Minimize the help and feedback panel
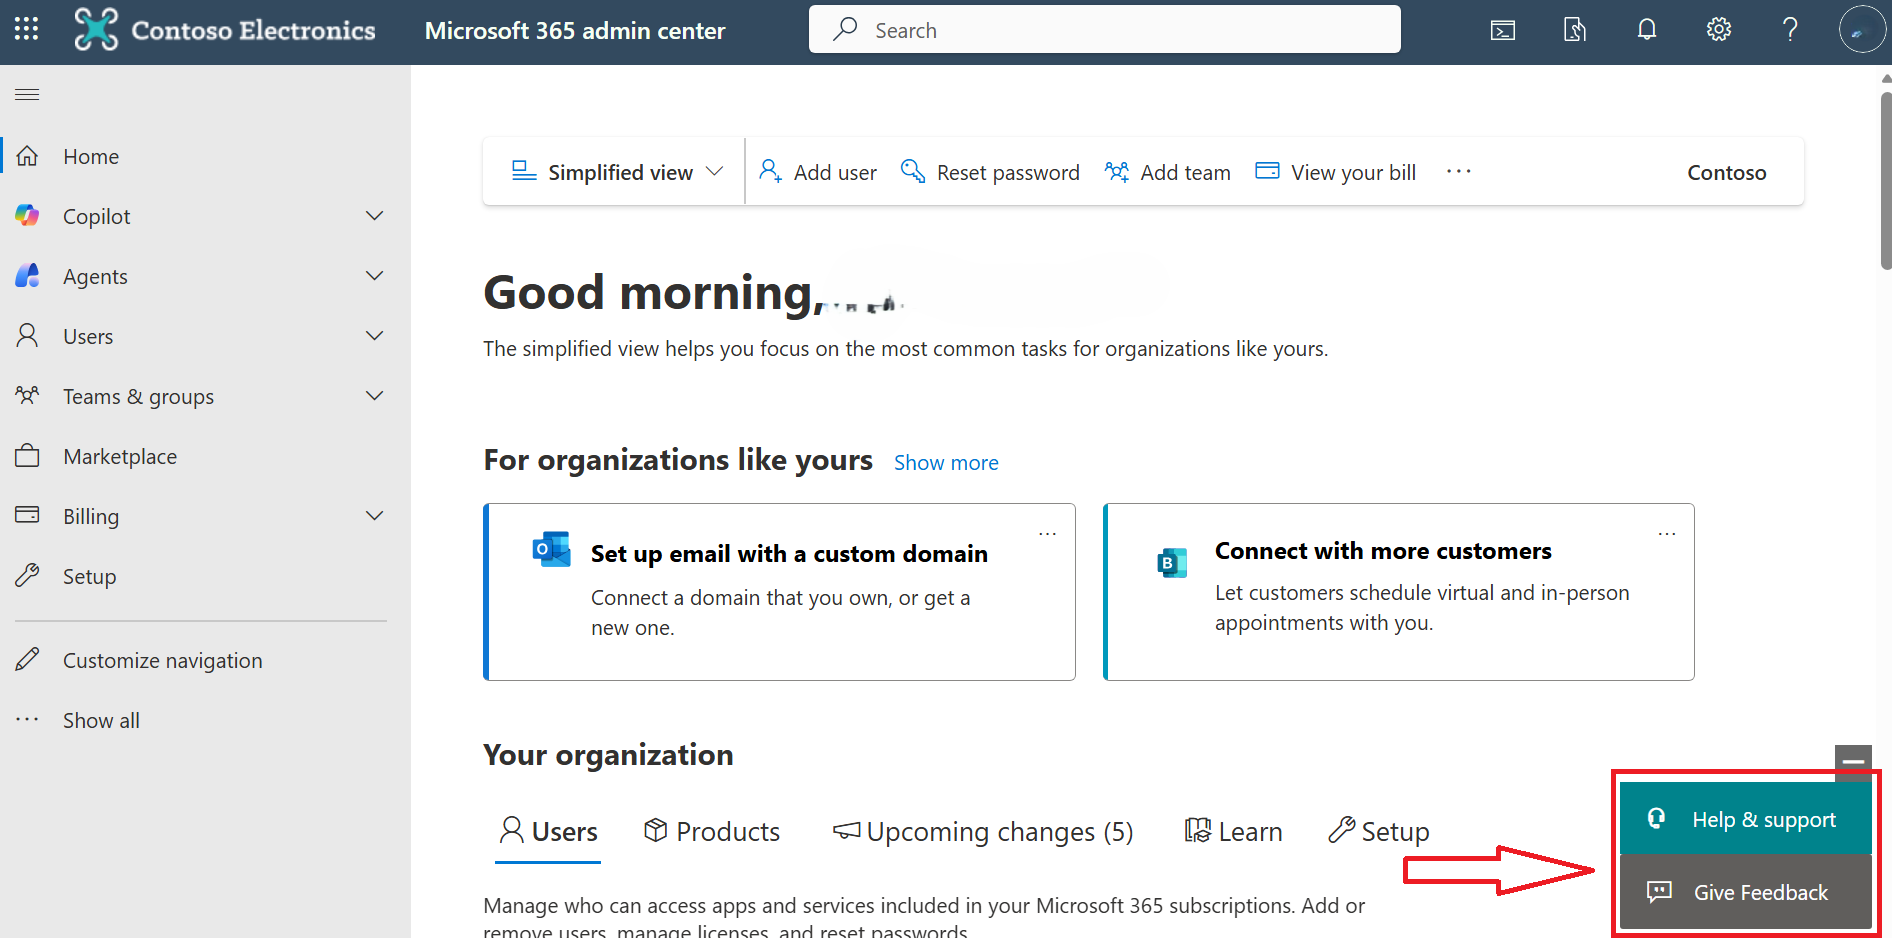Viewport: 1892px width, 938px height. (1853, 762)
